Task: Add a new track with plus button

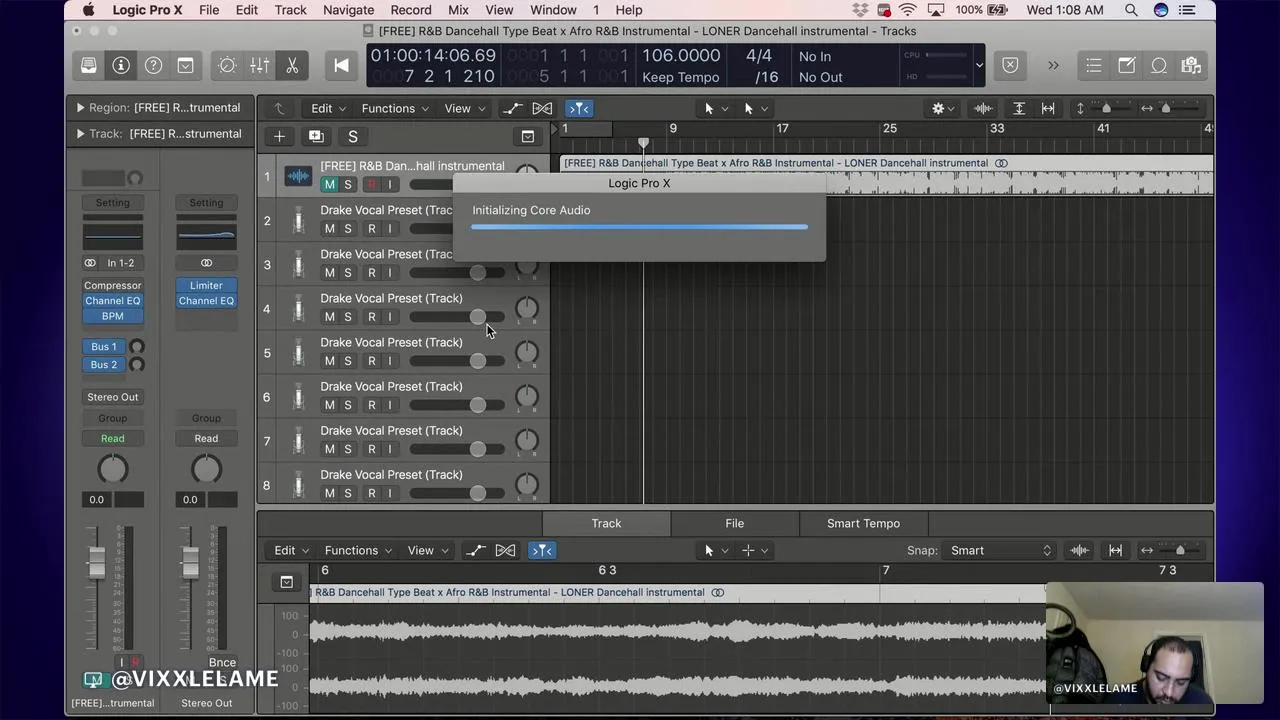Action: tap(279, 136)
